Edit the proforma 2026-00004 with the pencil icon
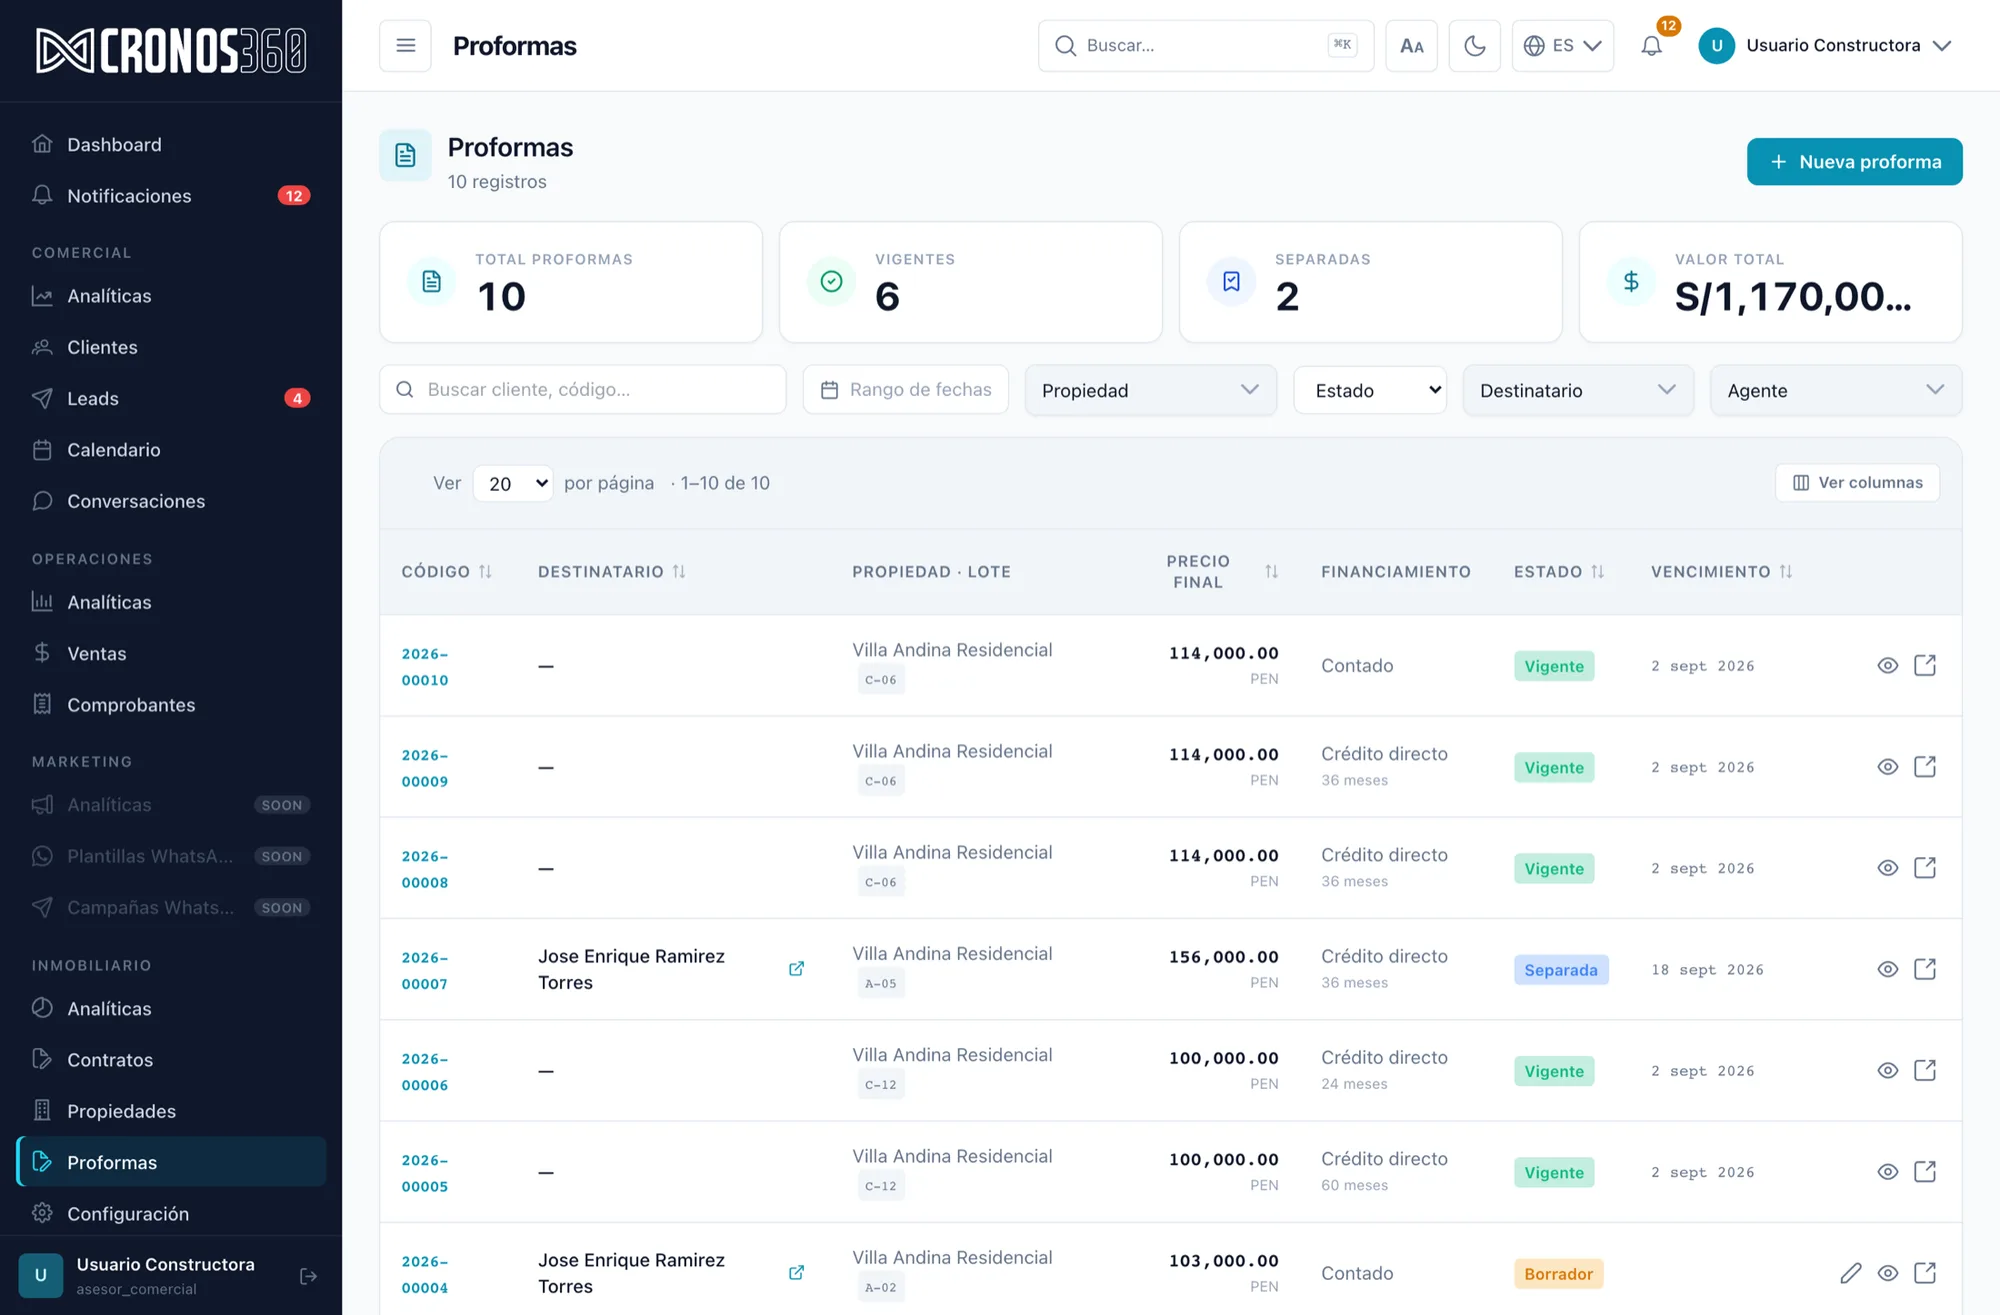This screenshot has width=2000, height=1315. point(1850,1273)
